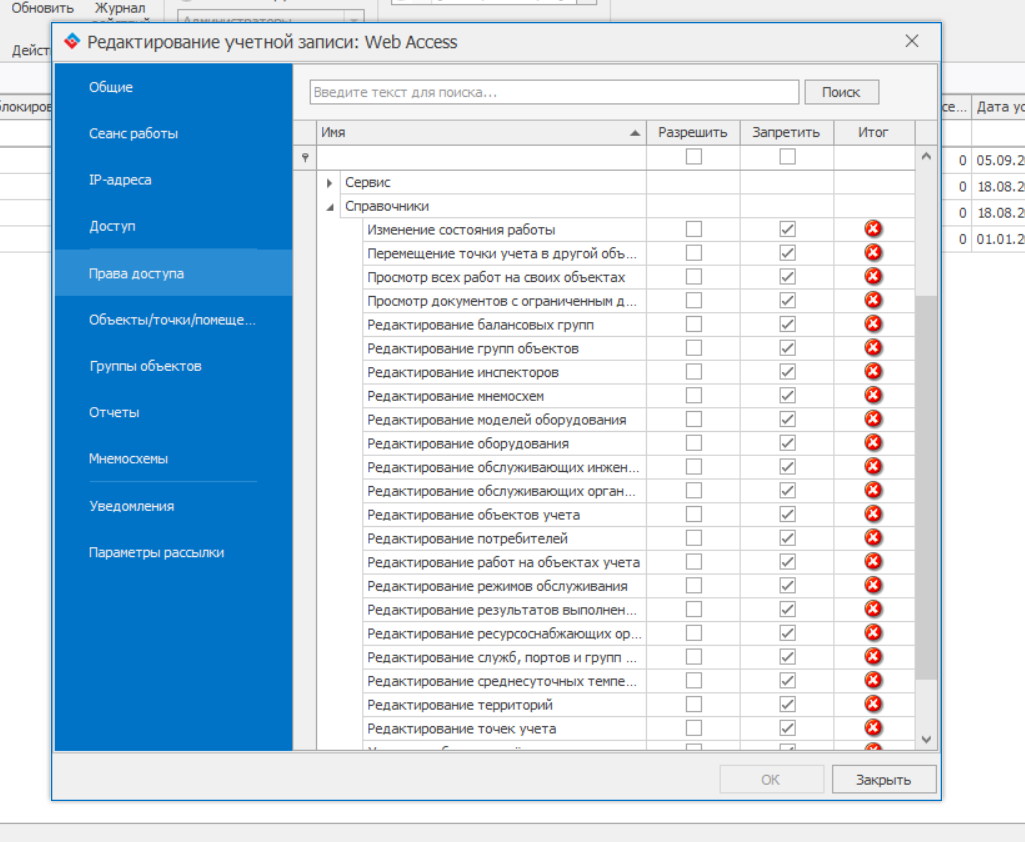
Task: Select row Редактирование ресурсоснабжающих ор...
Action: tap(504, 633)
